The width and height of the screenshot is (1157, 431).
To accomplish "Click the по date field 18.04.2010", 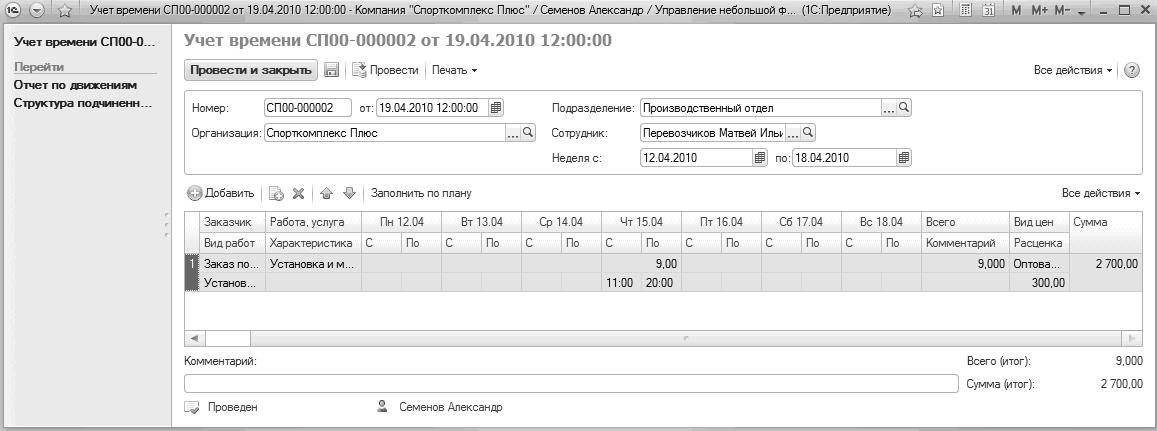I will point(844,157).
